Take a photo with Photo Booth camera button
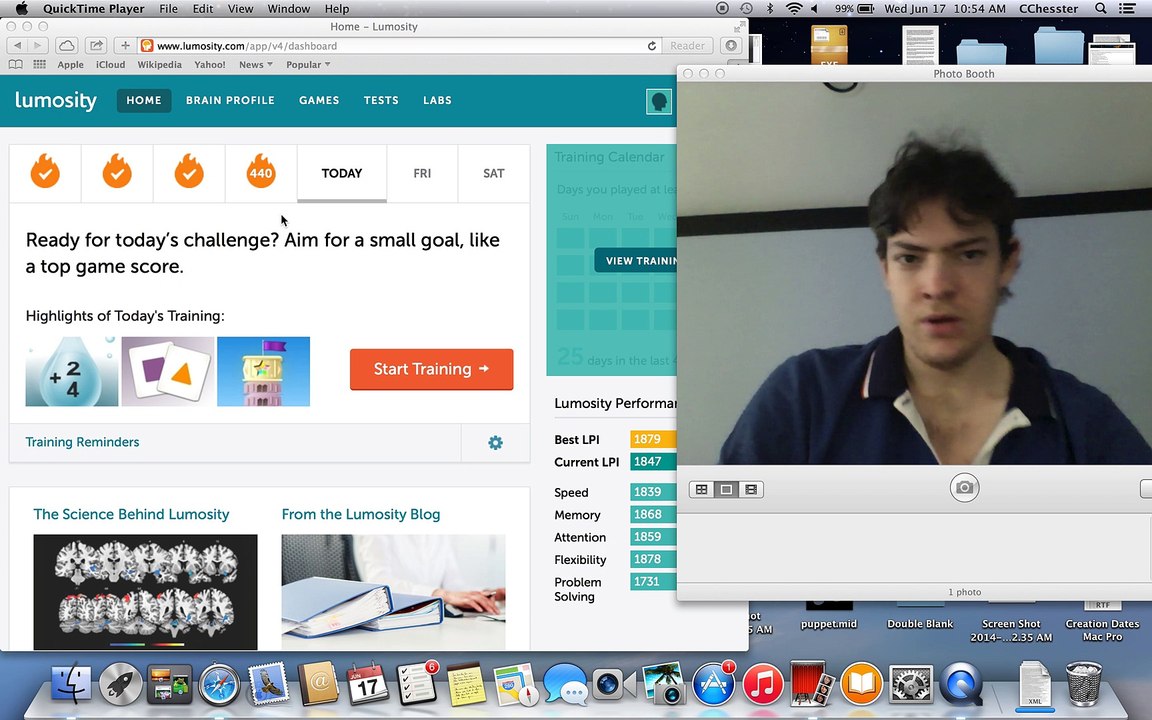Screen dimensions: 1152x720 coord(964,488)
